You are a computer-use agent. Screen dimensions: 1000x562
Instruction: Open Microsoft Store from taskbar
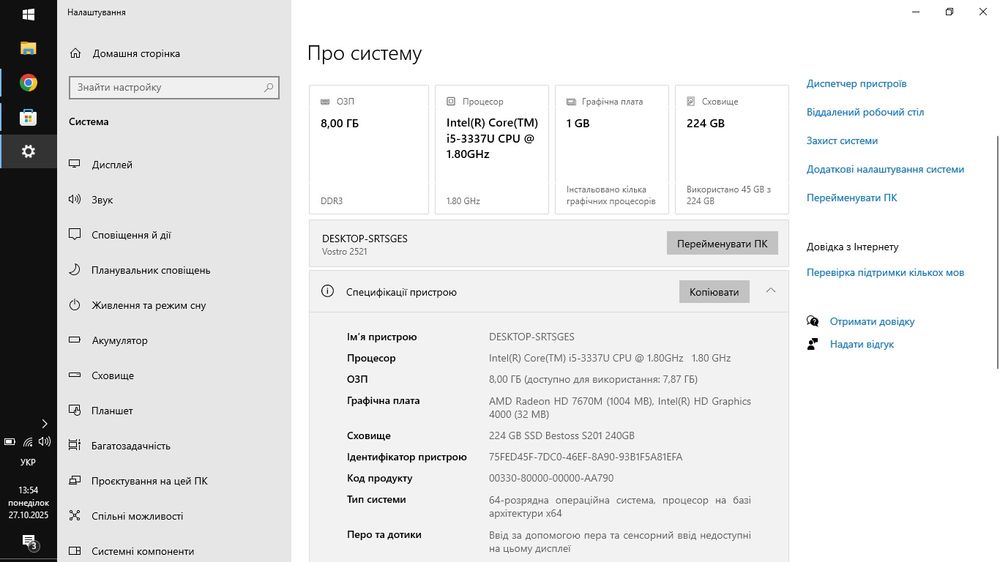pyautogui.click(x=28, y=117)
